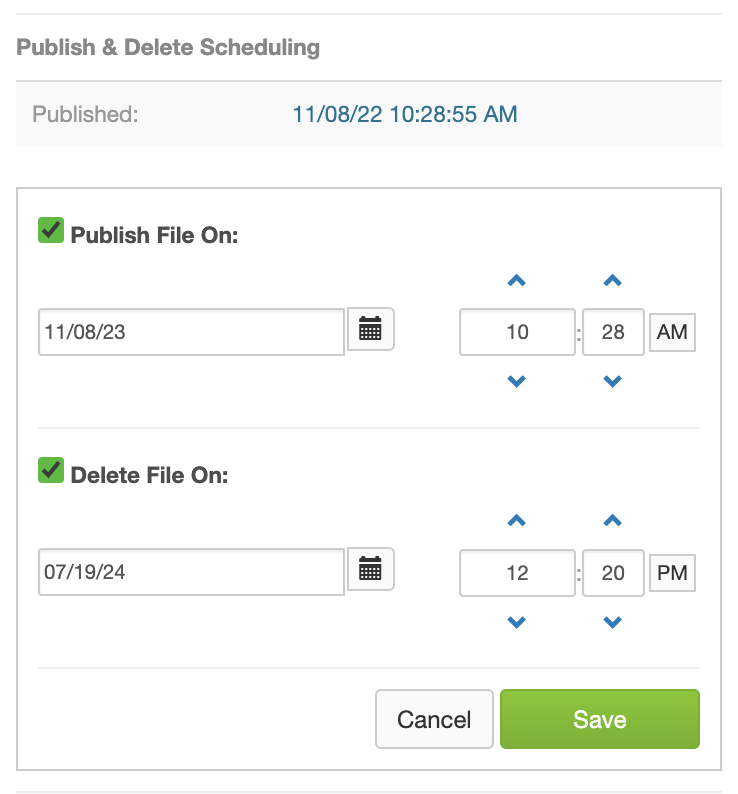
Task: Increase the publish hour with up arrow
Action: tap(517, 281)
